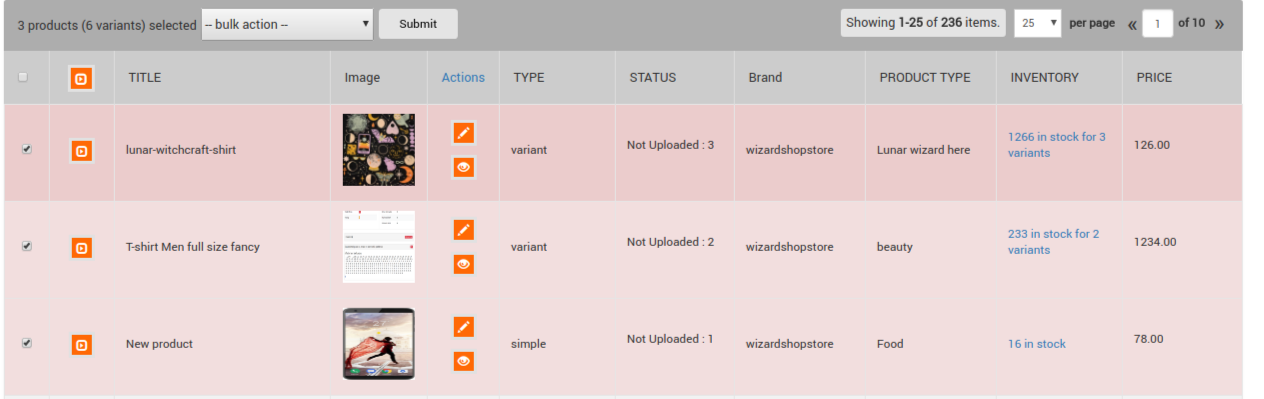Click orange icon for New product row
Screen dimensions: 1264x399
(81, 345)
